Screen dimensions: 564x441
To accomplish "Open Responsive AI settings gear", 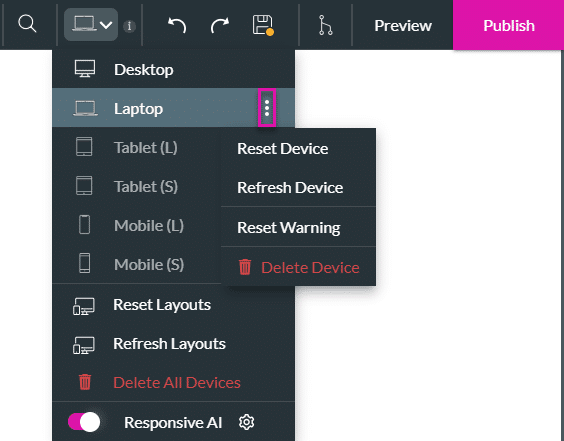I will click(246, 422).
